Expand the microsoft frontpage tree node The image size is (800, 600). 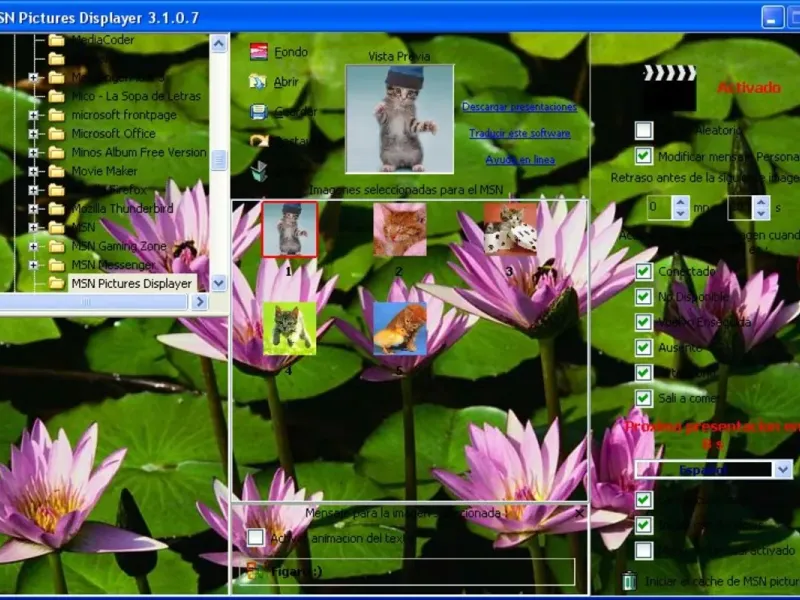click(x=34, y=115)
